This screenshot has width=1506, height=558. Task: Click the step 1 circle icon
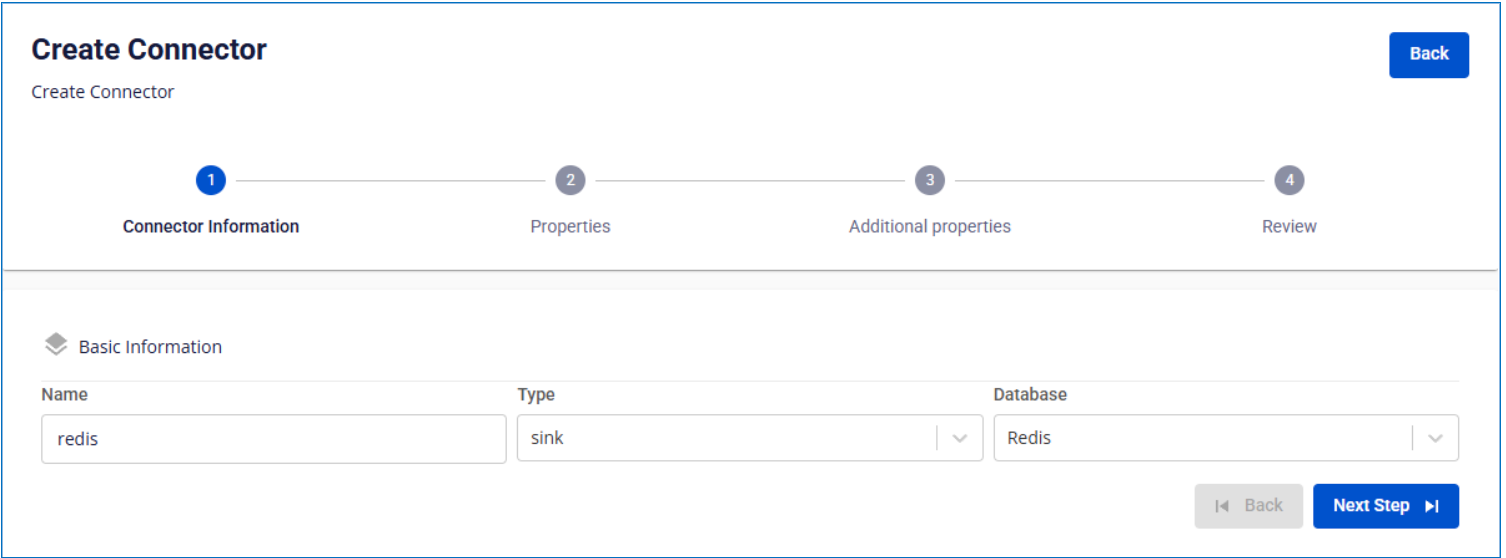point(211,180)
